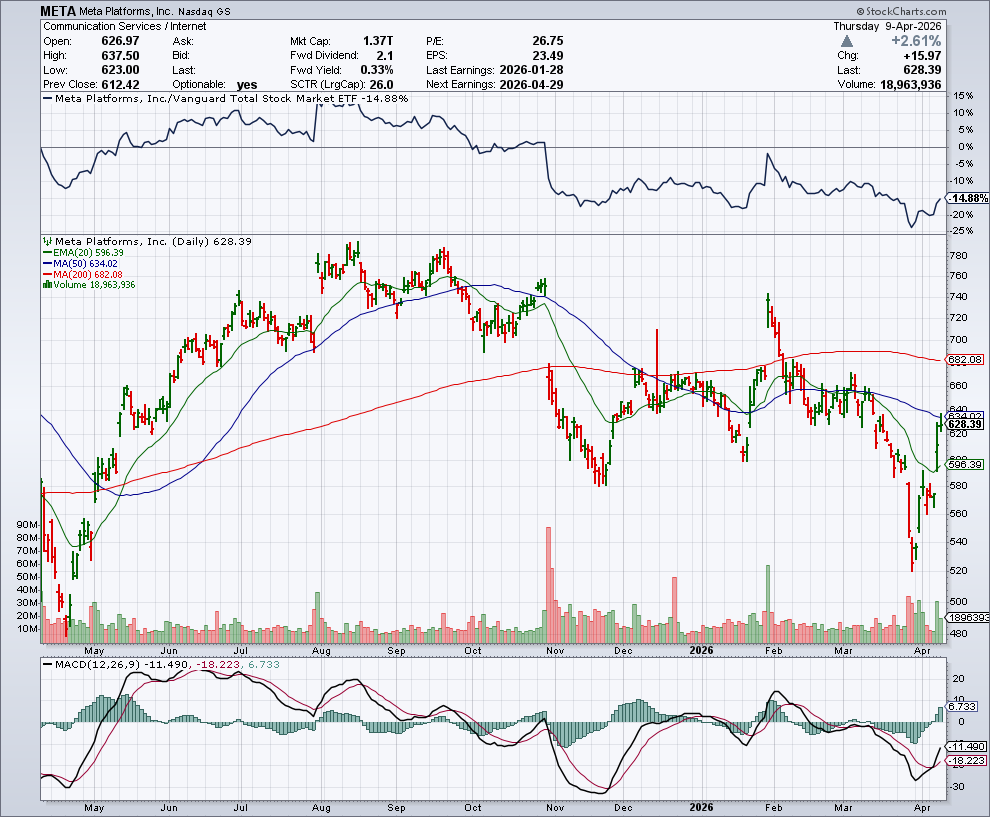The width and height of the screenshot is (990, 817).
Task: Click the green up-triangle change indicator
Action: coord(847,41)
